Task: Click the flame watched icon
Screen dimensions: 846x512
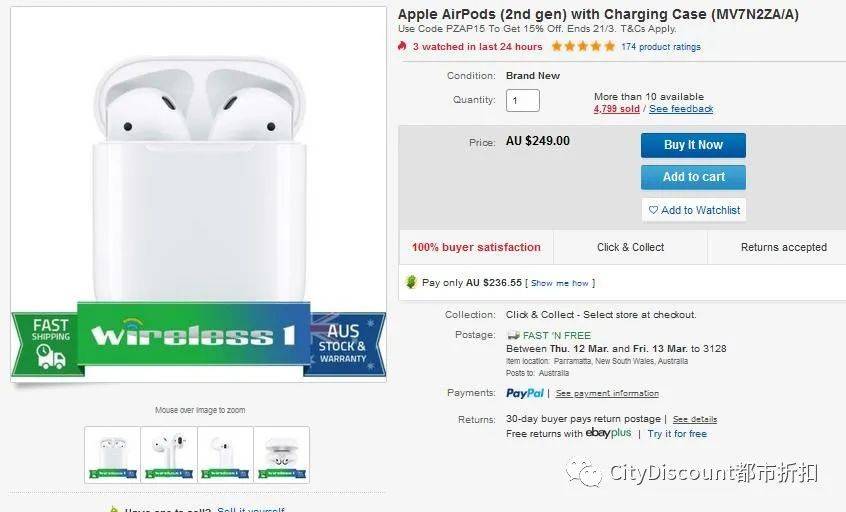Action: point(402,46)
